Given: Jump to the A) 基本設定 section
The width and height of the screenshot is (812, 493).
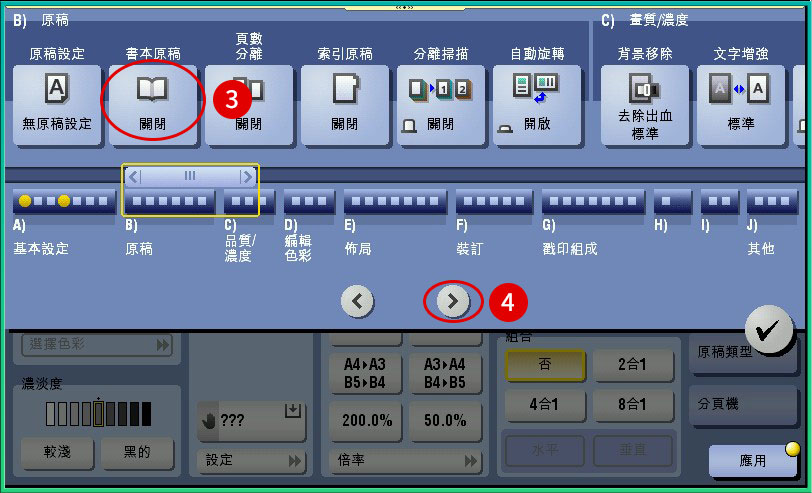Looking at the screenshot, I should [65, 202].
